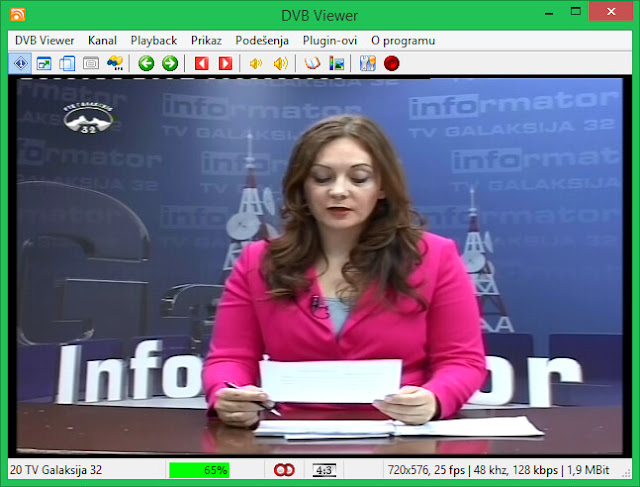Minimize the DVB Viewer window
The image size is (640, 487).
coord(549,13)
